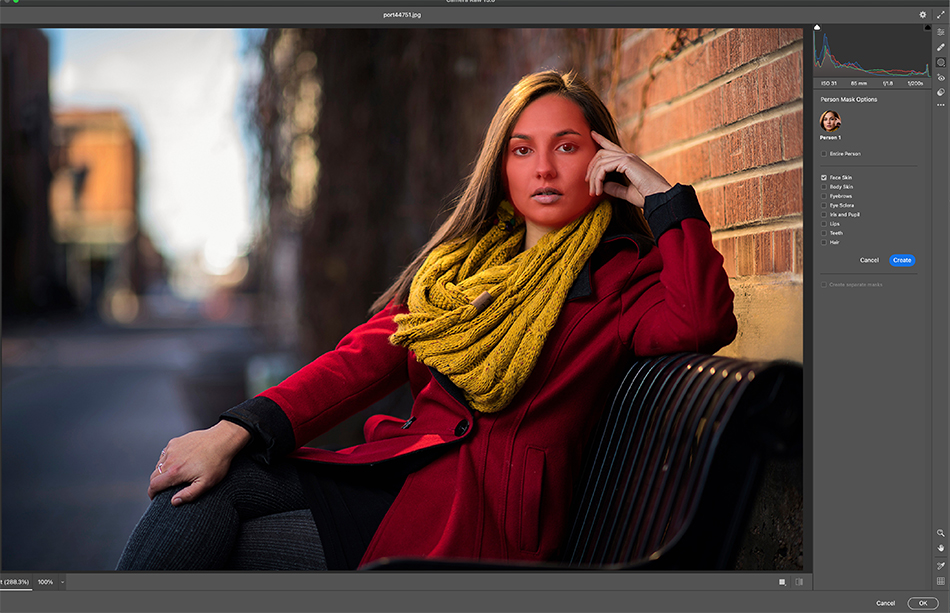Click the file name port44751.jpg
The width and height of the screenshot is (950, 613).
[x=402, y=15]
